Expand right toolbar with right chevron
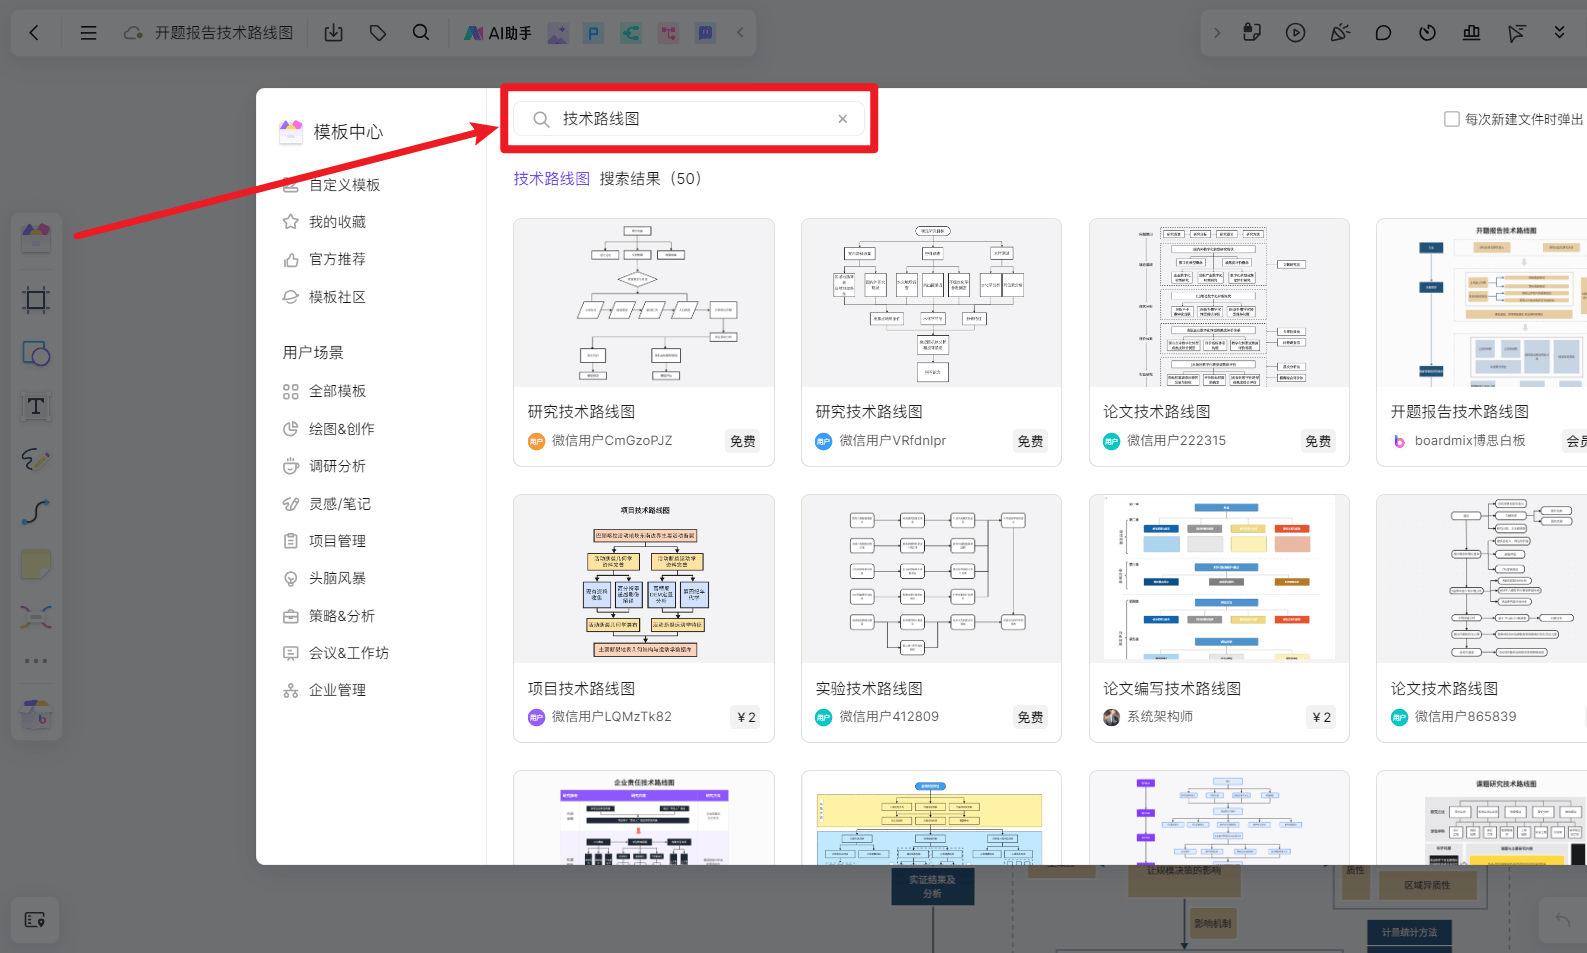This screenshot has height=953, width=1587. click(1217, 33)
